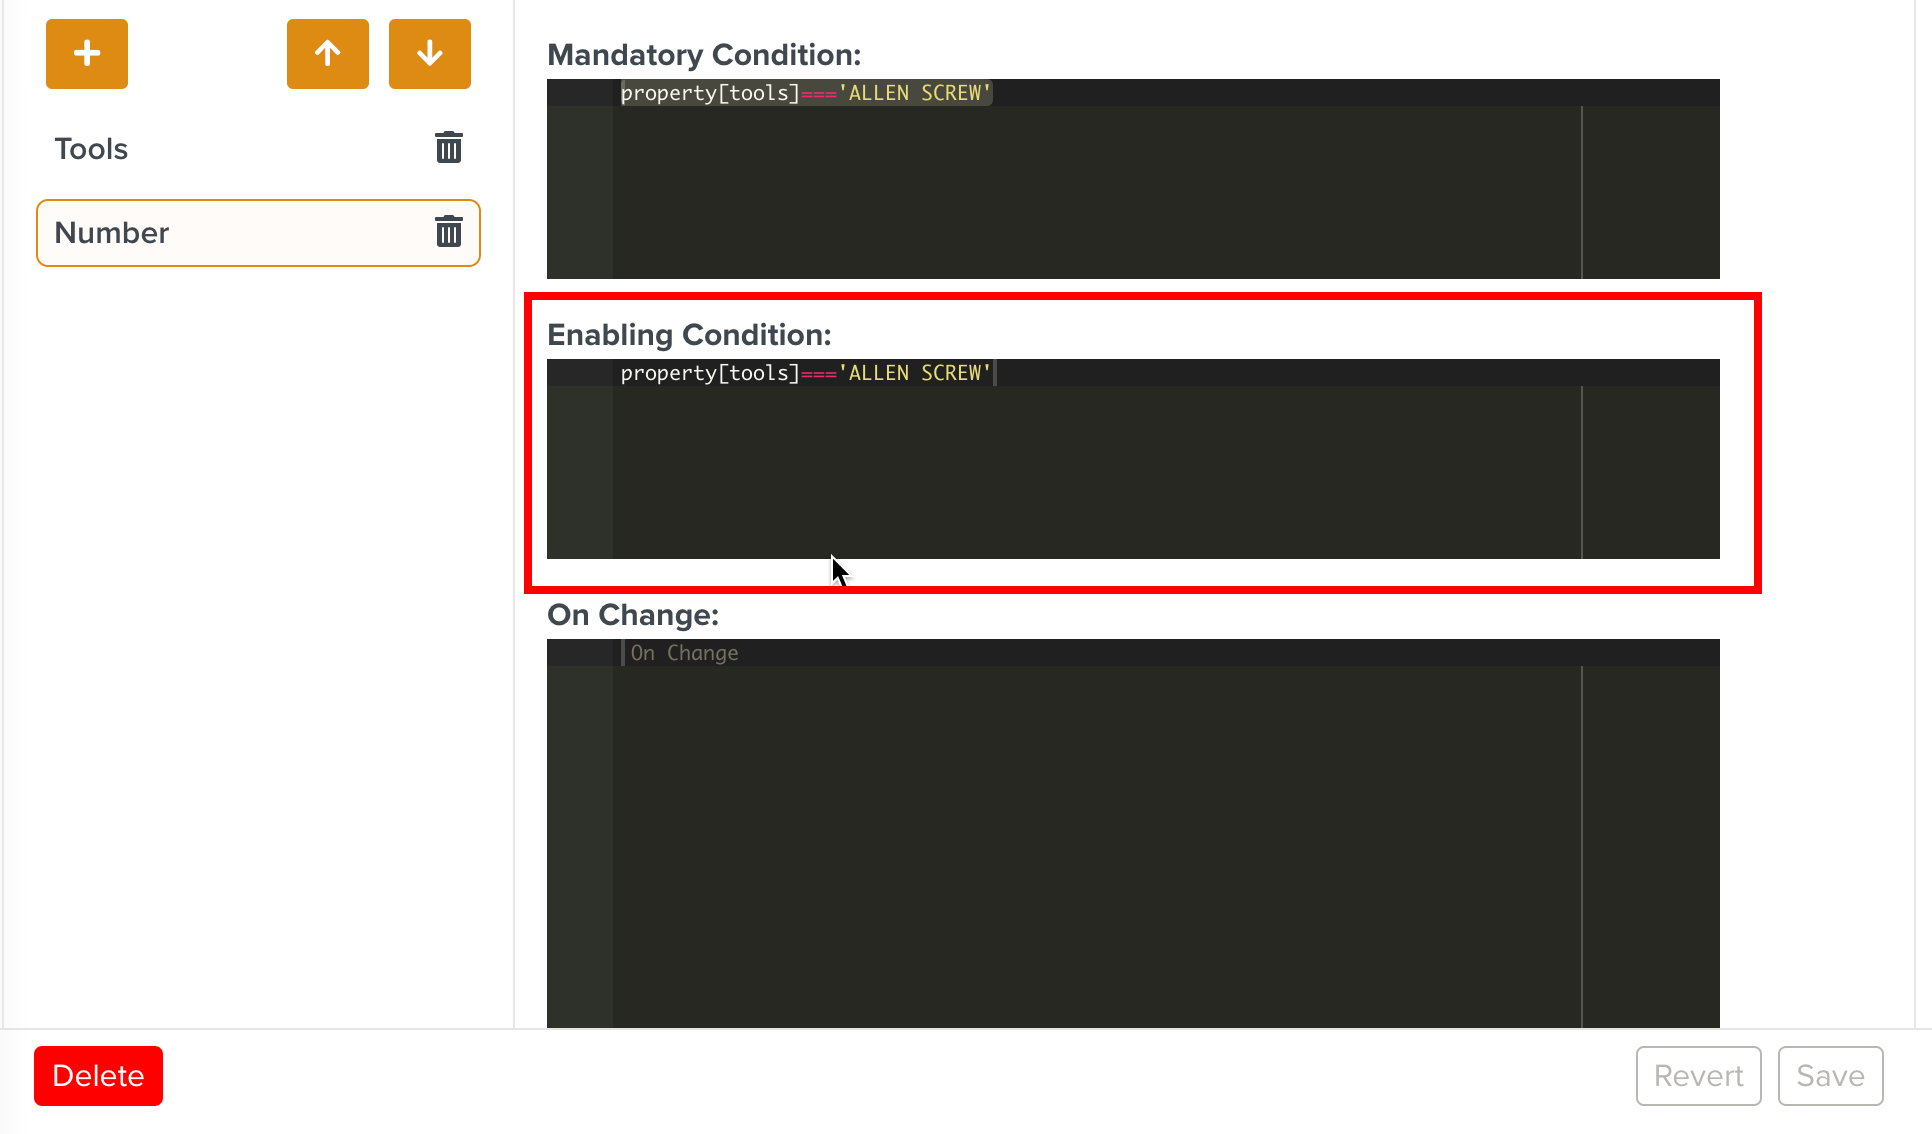Click the Enabling Condition code line text

(x=805, y=373)
